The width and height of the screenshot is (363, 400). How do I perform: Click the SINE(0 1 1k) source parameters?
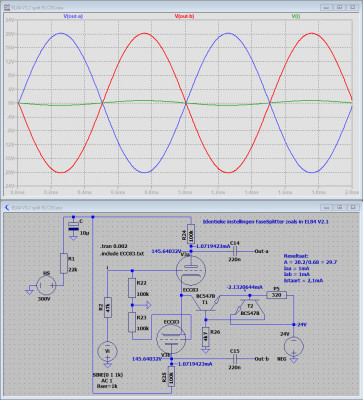pyautogui.click(x=108, y=375)
